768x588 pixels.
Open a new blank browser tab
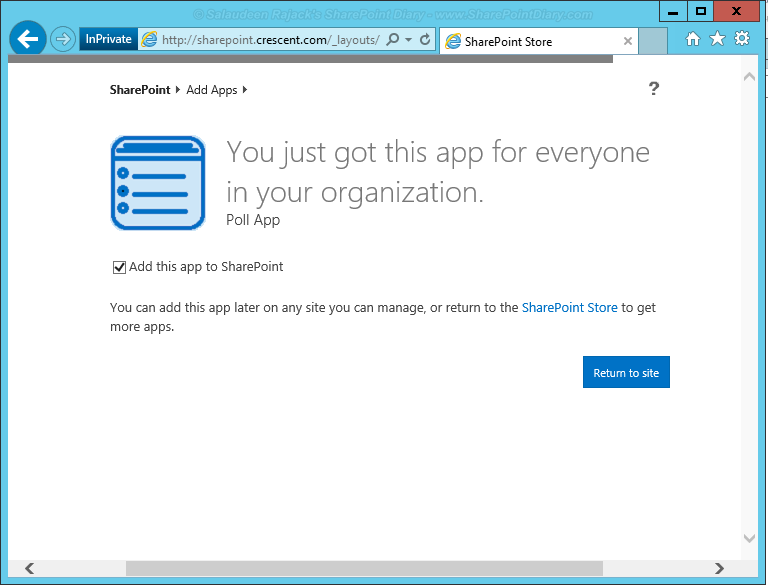(x=653, y=41)
